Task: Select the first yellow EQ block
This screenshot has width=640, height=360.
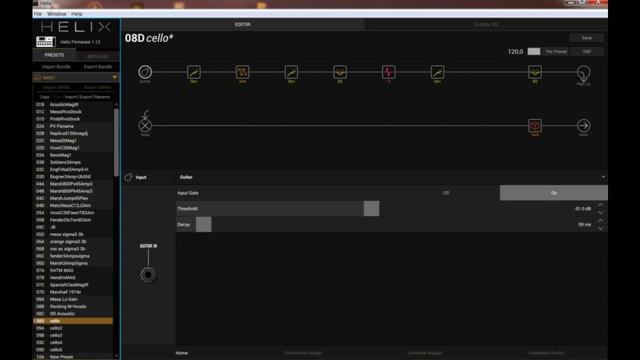Action: pos(340,72)
